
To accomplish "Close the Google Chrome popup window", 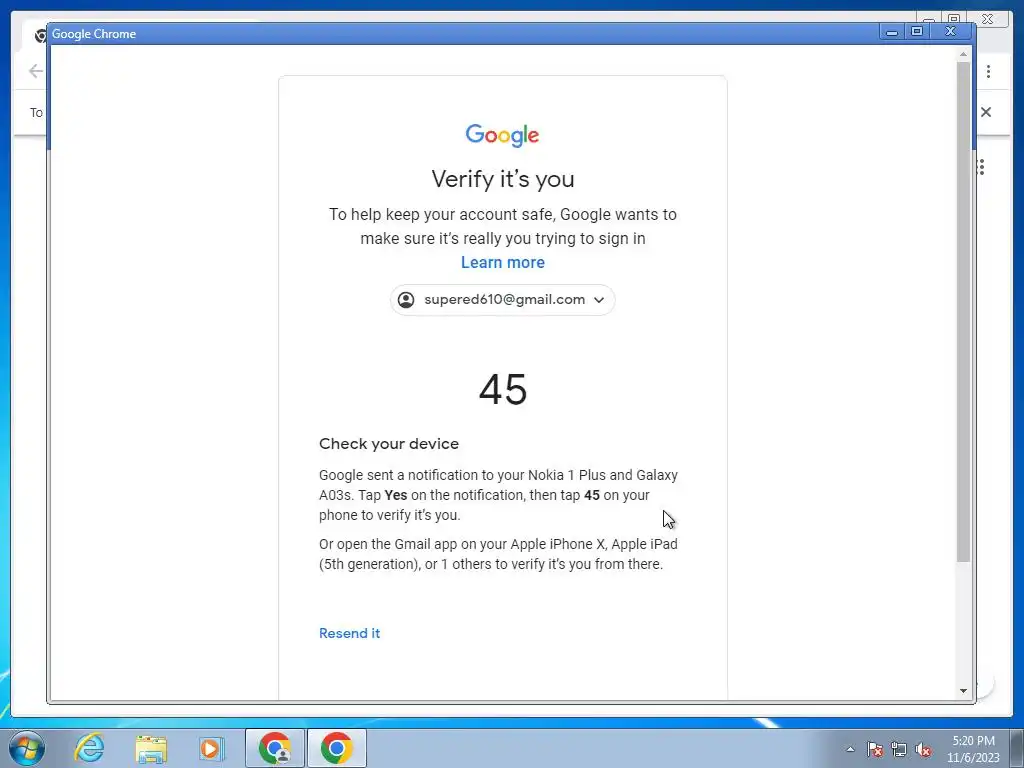I will (x=951, y=31).
